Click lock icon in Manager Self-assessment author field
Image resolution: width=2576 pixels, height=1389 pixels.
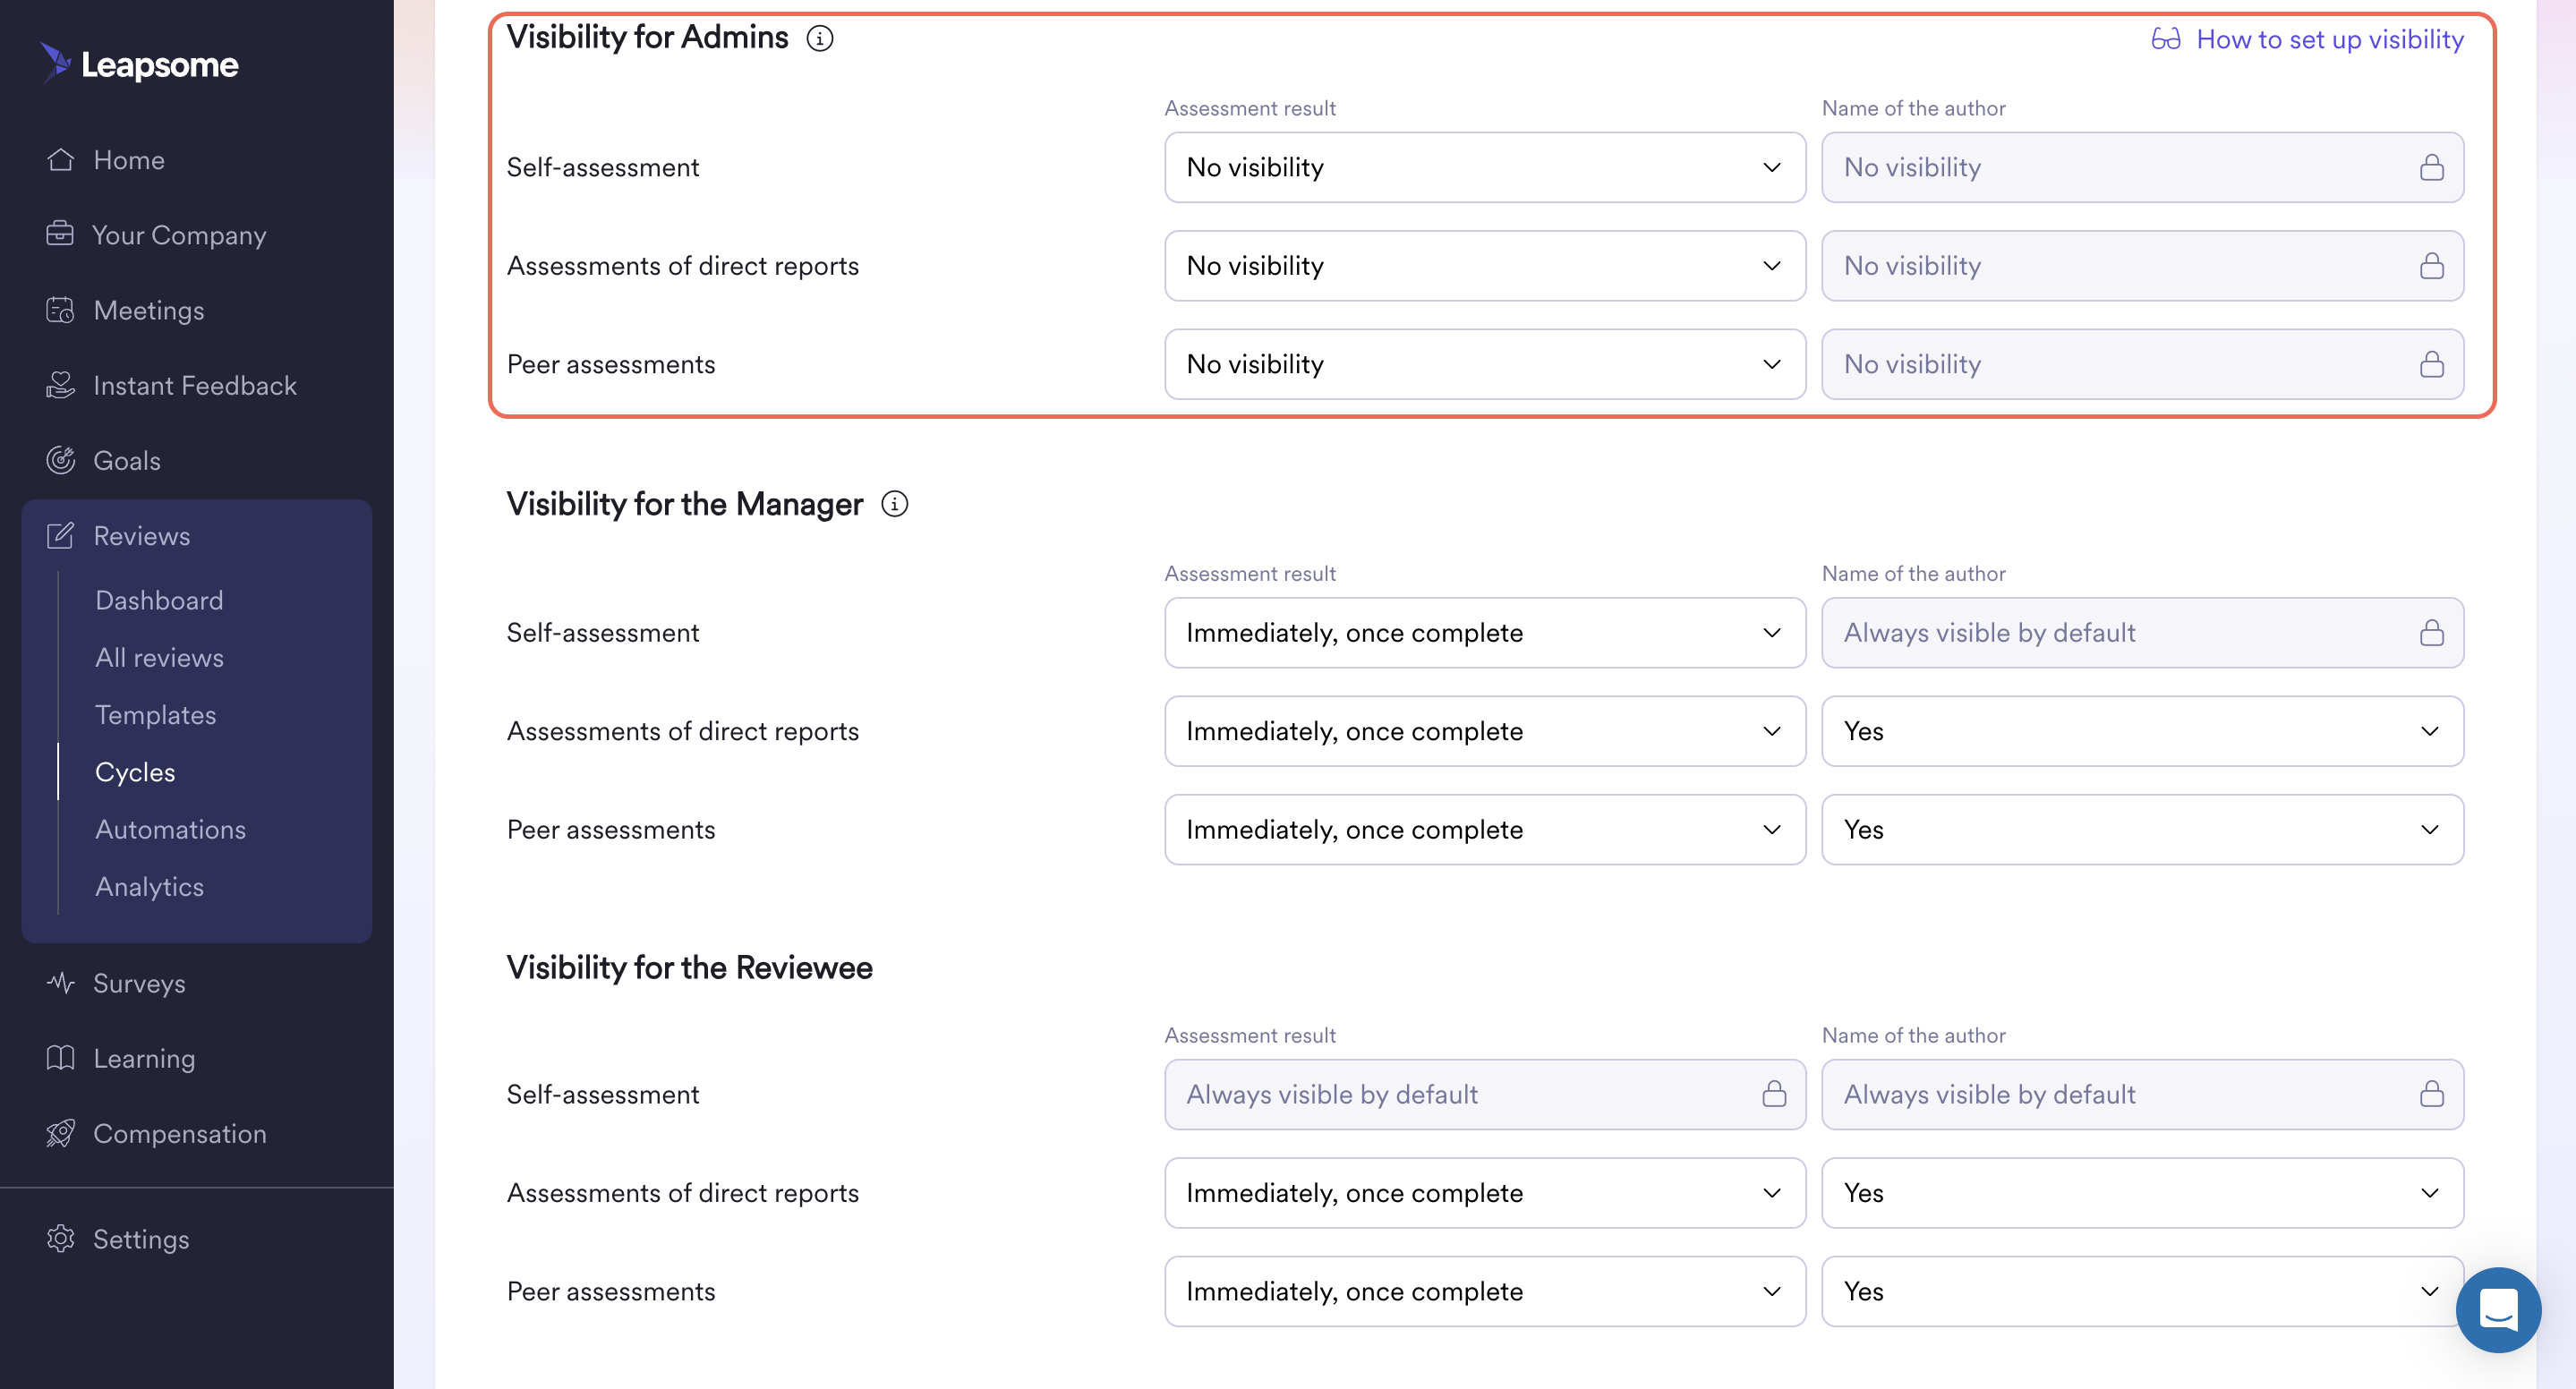pyautogui.click(x=2432, y=632)
